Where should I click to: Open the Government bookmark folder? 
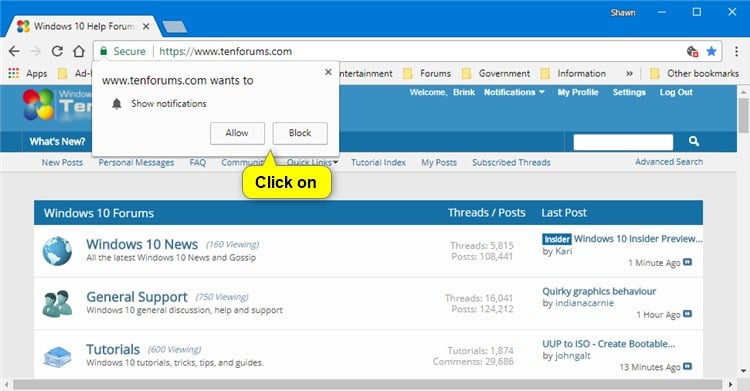(x=496, y=73)
